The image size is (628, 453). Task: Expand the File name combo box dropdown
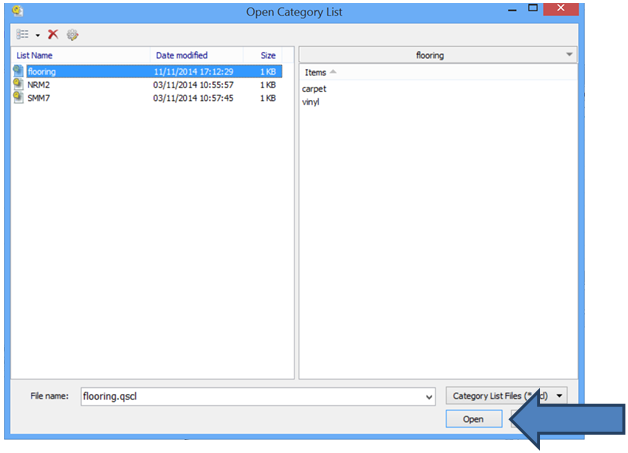point(428,396)
